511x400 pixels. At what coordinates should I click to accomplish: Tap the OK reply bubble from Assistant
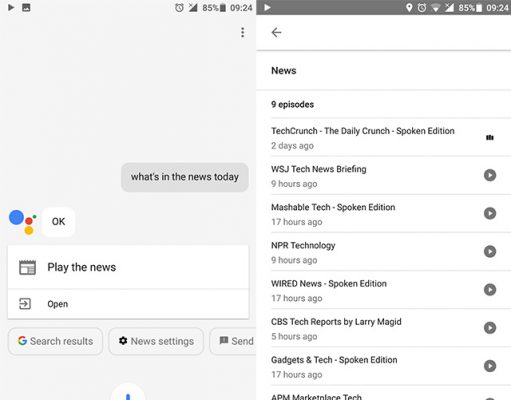coord(58,222)
